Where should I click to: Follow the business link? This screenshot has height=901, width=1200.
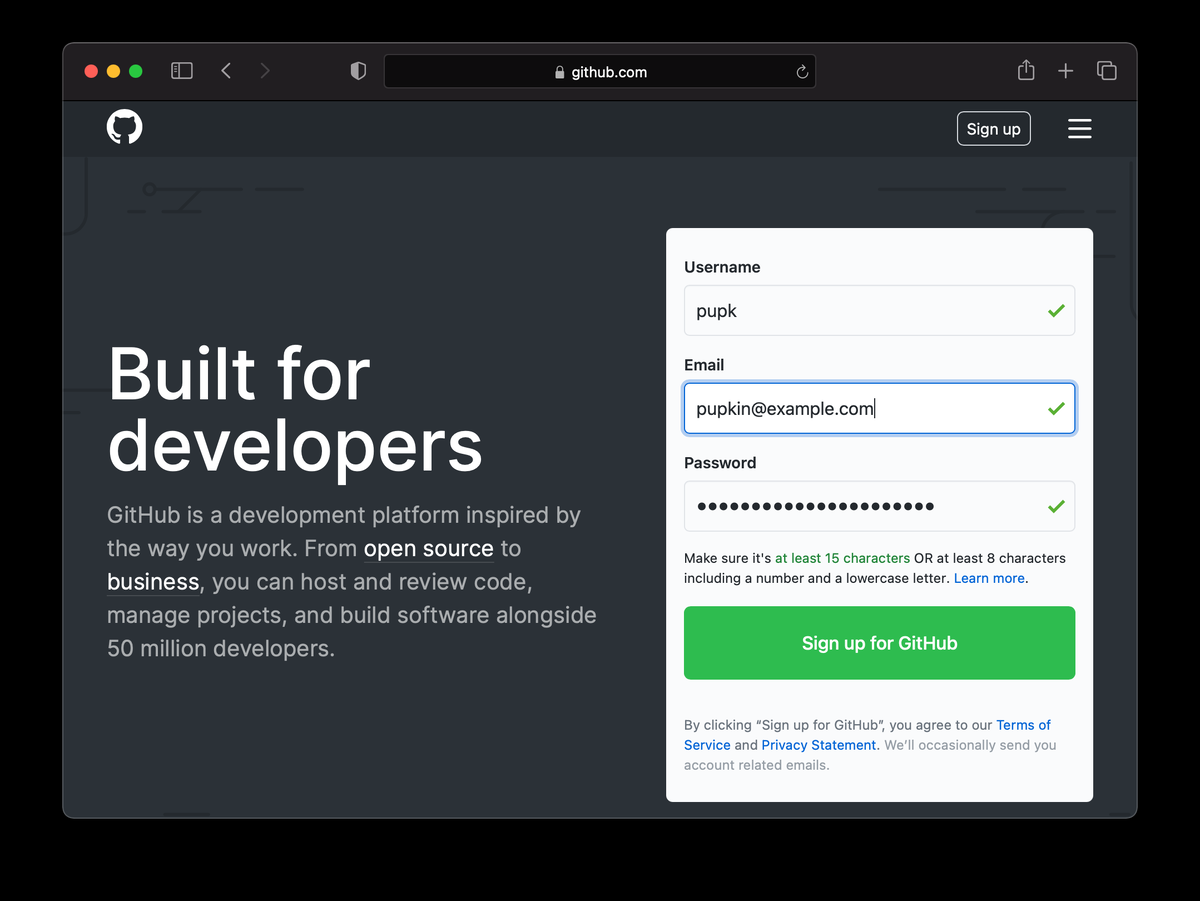(153, 582)
